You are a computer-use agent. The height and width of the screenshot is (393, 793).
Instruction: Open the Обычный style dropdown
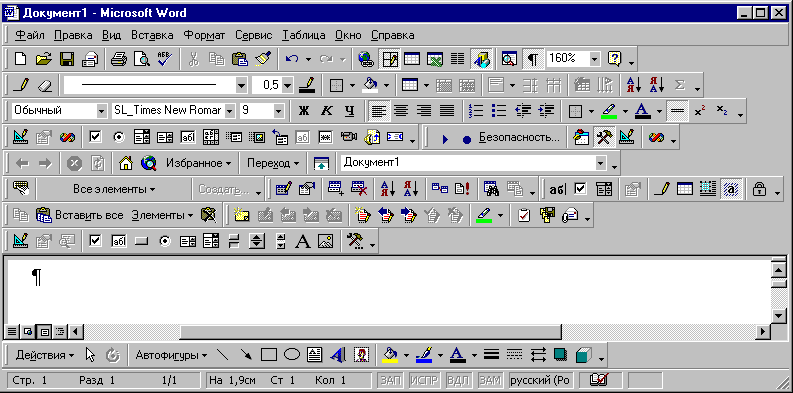[x=102, y=111]
